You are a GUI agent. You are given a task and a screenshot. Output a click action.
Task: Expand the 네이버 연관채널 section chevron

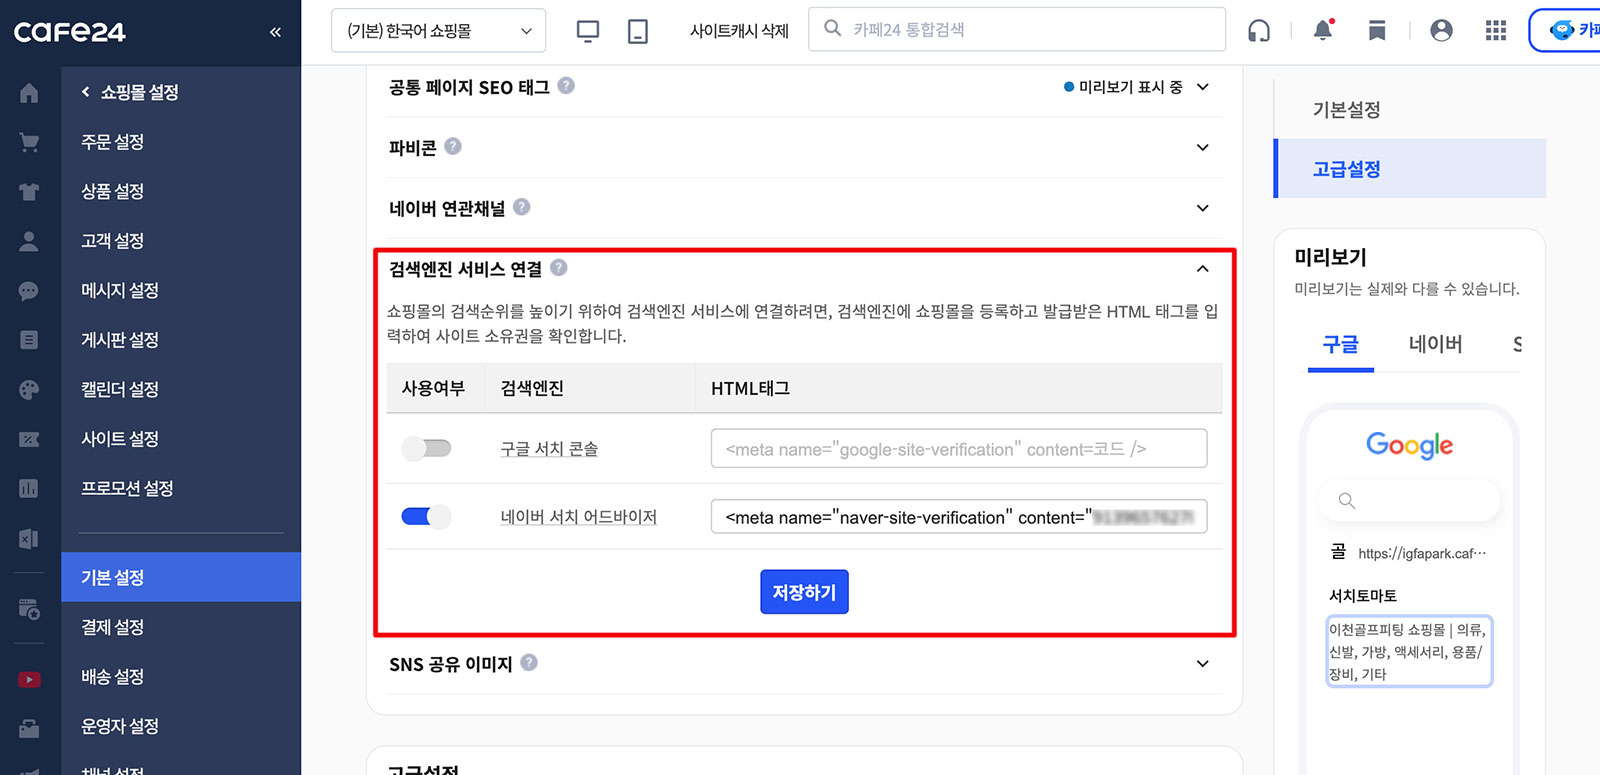[x=1203, y=208]
